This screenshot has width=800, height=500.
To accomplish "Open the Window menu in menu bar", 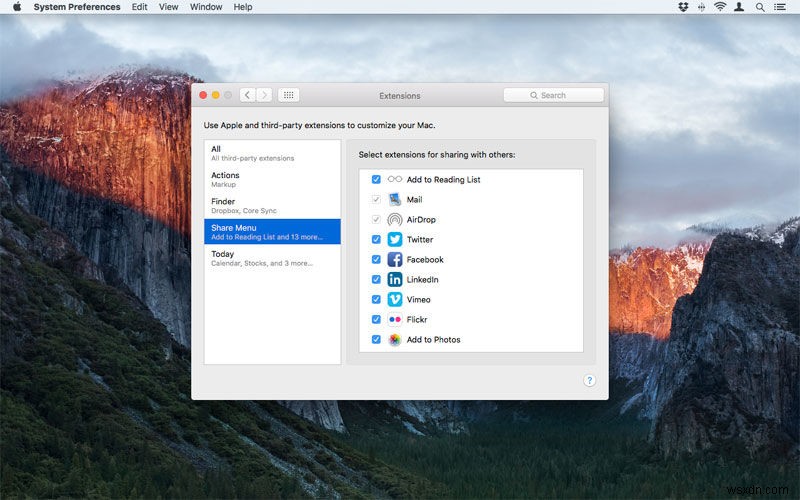I will [x=206, y=7].
